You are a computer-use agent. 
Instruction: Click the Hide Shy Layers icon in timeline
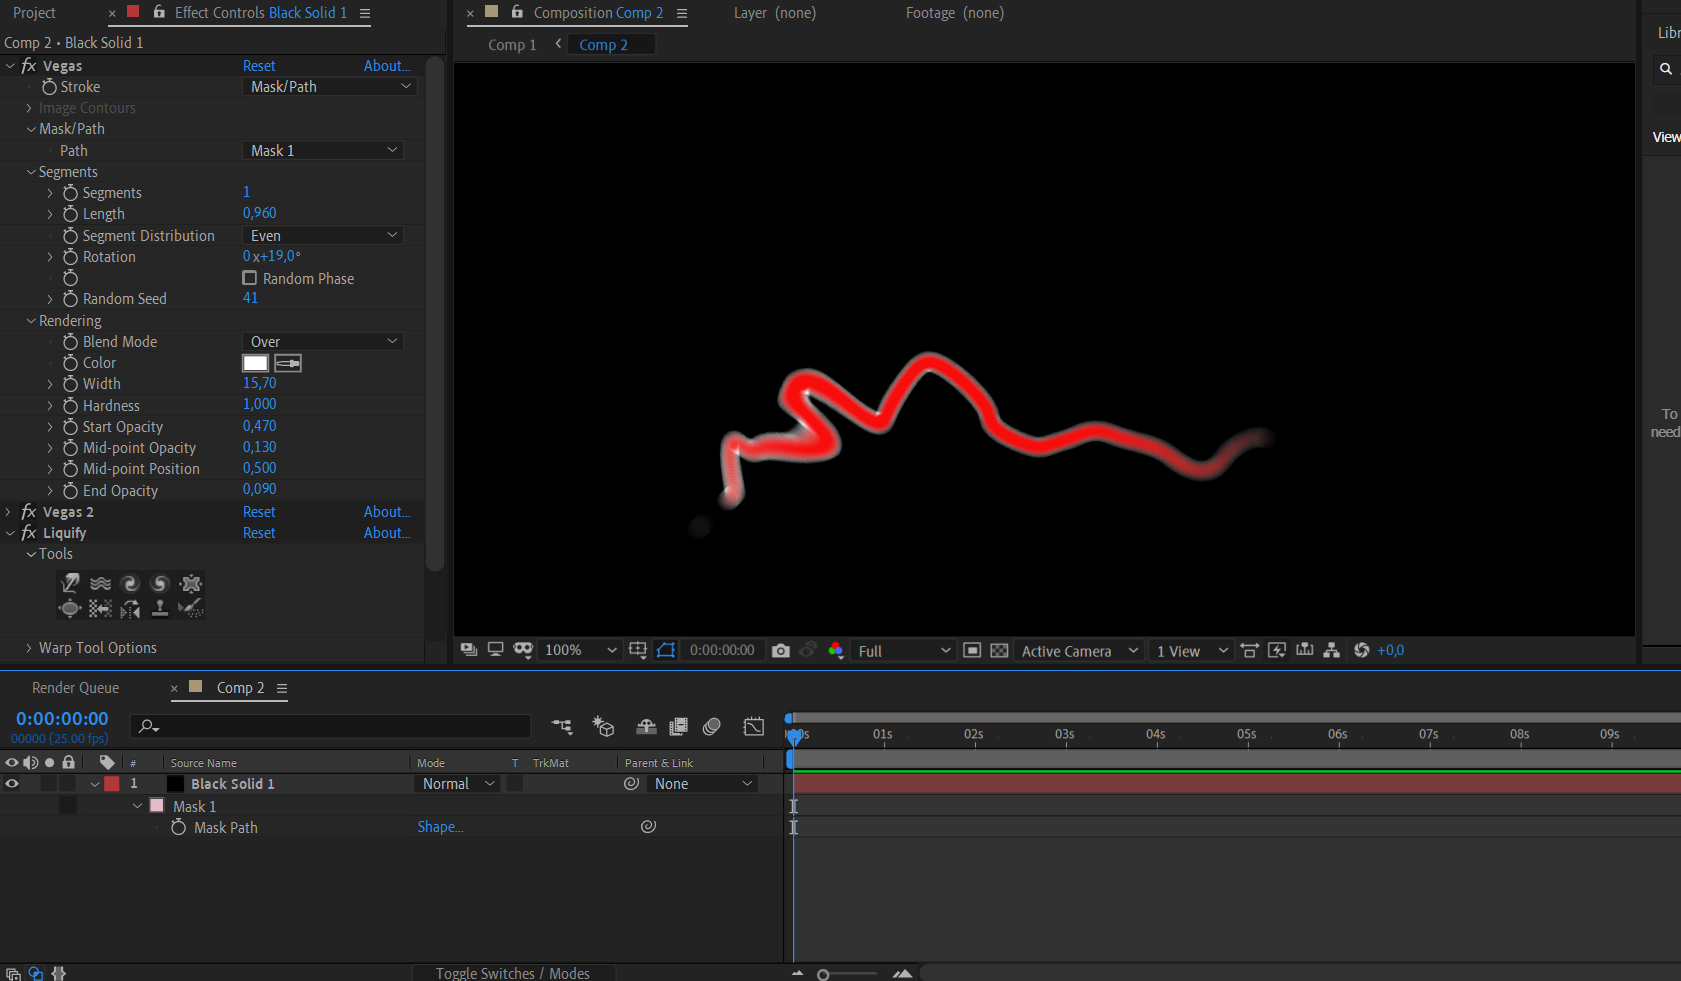click(646, 727)
